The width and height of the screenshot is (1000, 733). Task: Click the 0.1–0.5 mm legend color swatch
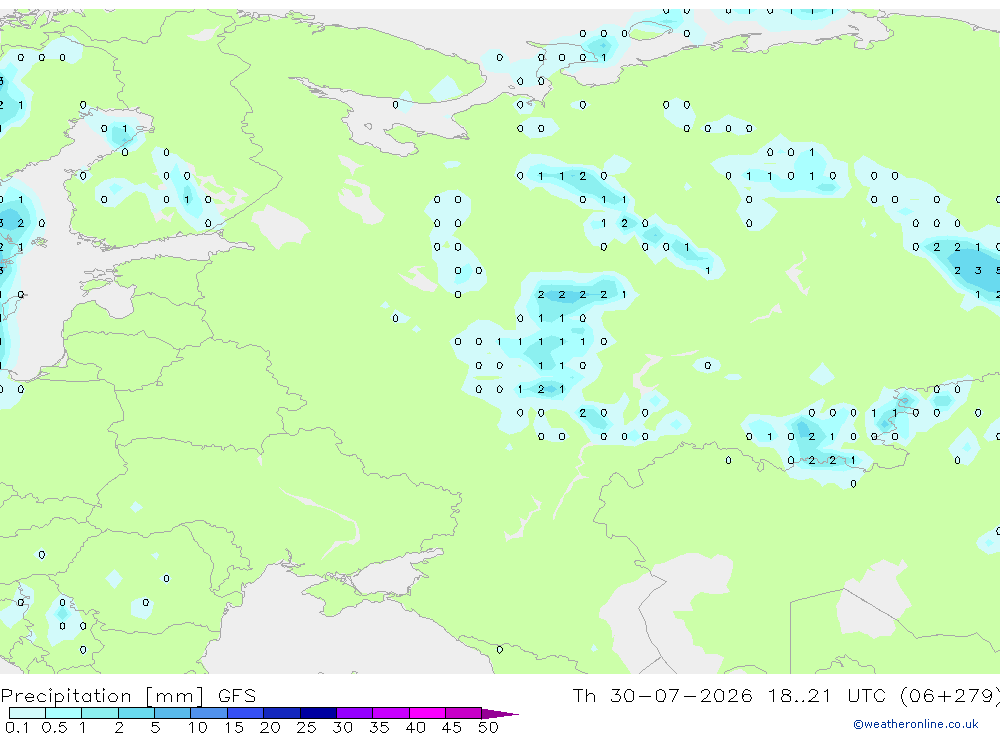tap(27, 713)
